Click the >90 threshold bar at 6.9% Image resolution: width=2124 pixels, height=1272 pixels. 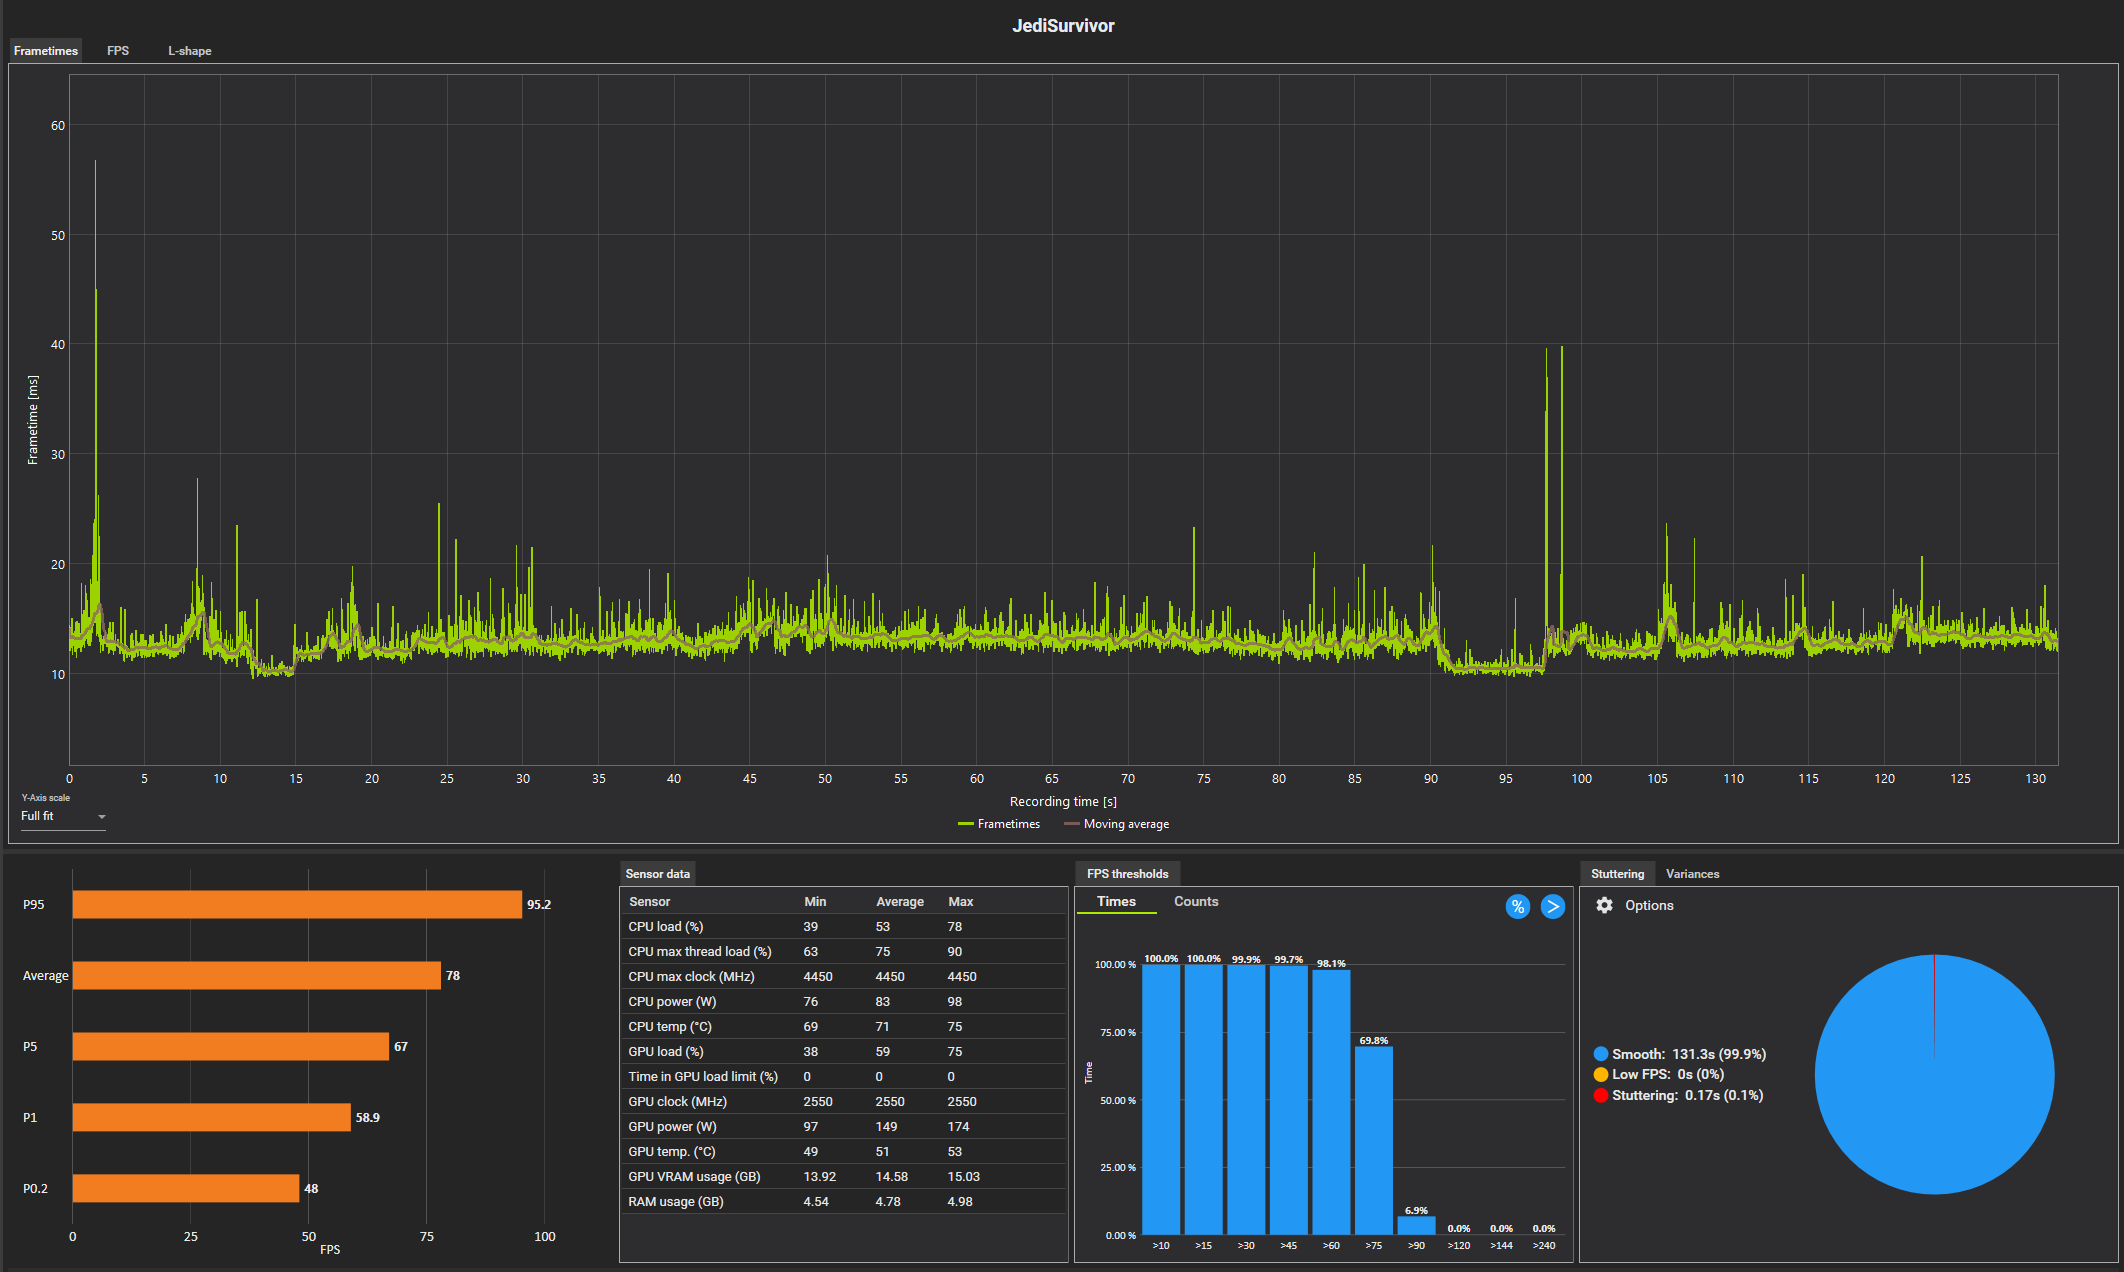pos(1416,1226)
